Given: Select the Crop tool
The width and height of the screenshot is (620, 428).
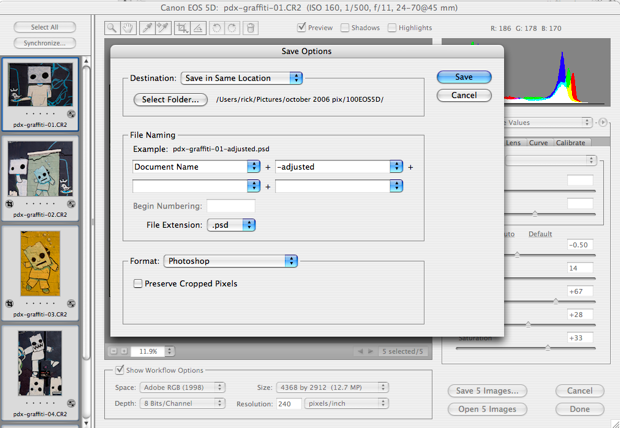Looking at the screenshot, I should [182, 28].
